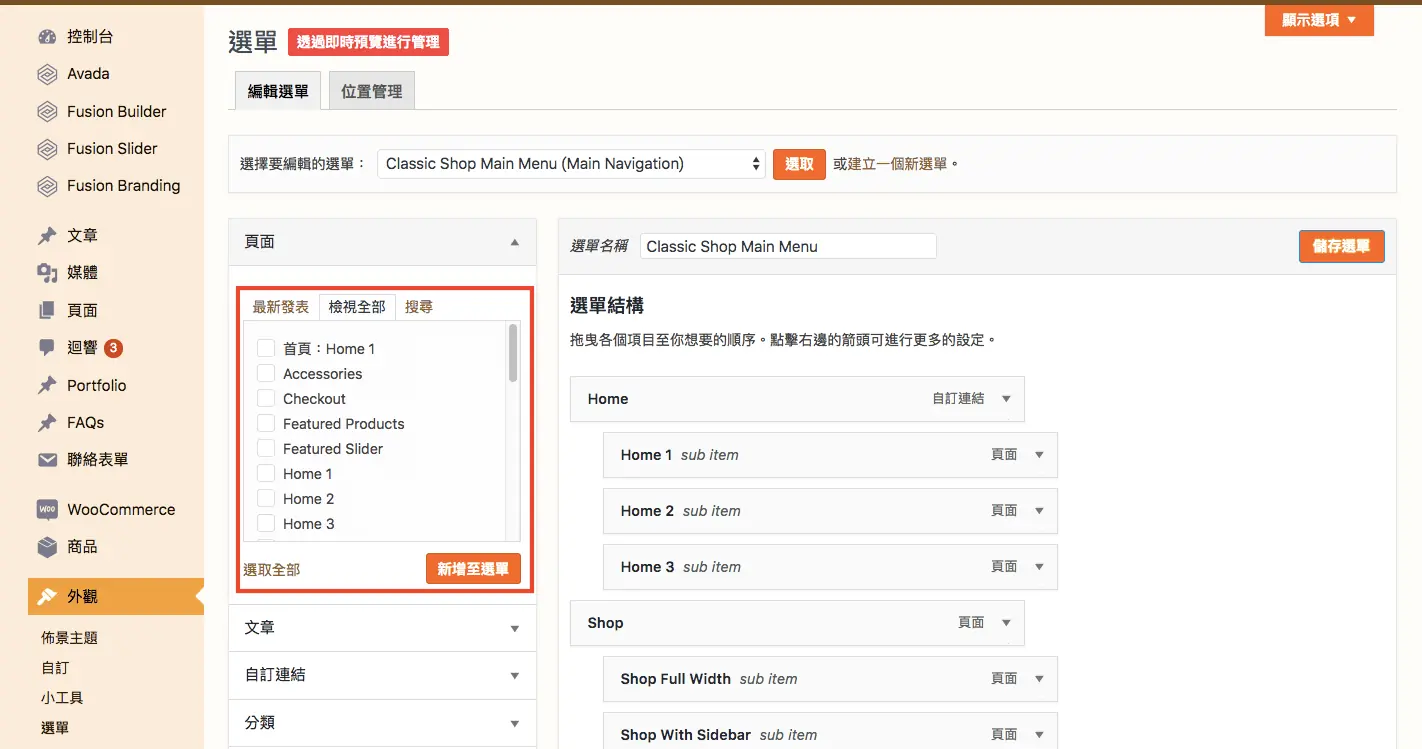The width and height of the screenshot is (1422, 749).
Task: Check the 首頁：Home 1 checkbox
Action: pos(266,348)
